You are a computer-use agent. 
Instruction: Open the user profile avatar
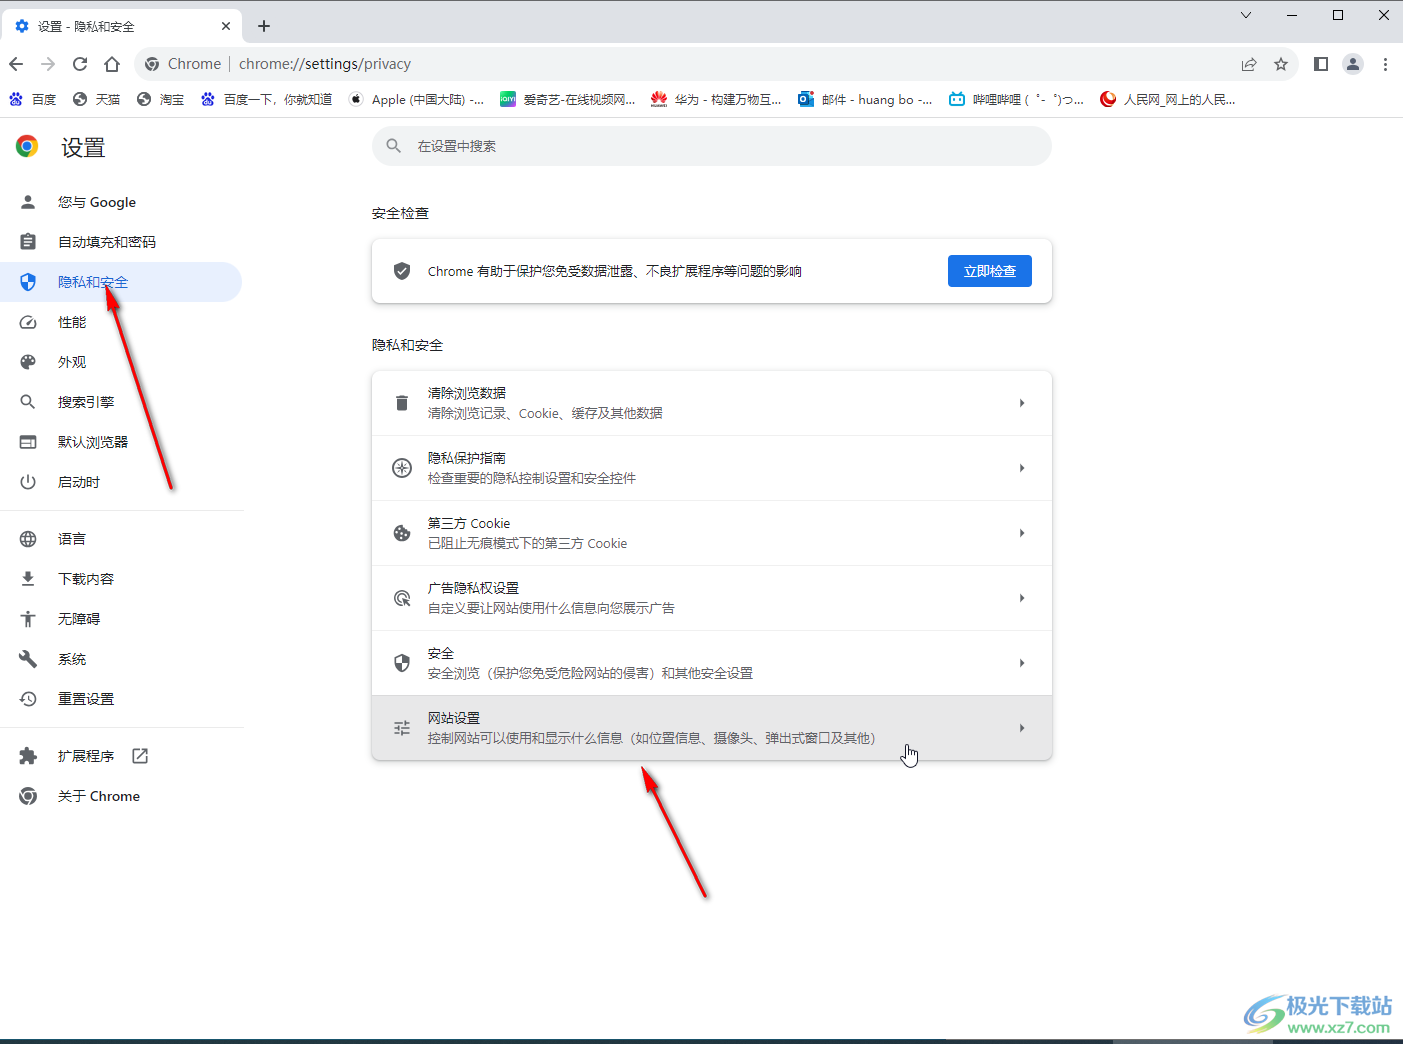pyautogui.click(x=1353, y=64)
